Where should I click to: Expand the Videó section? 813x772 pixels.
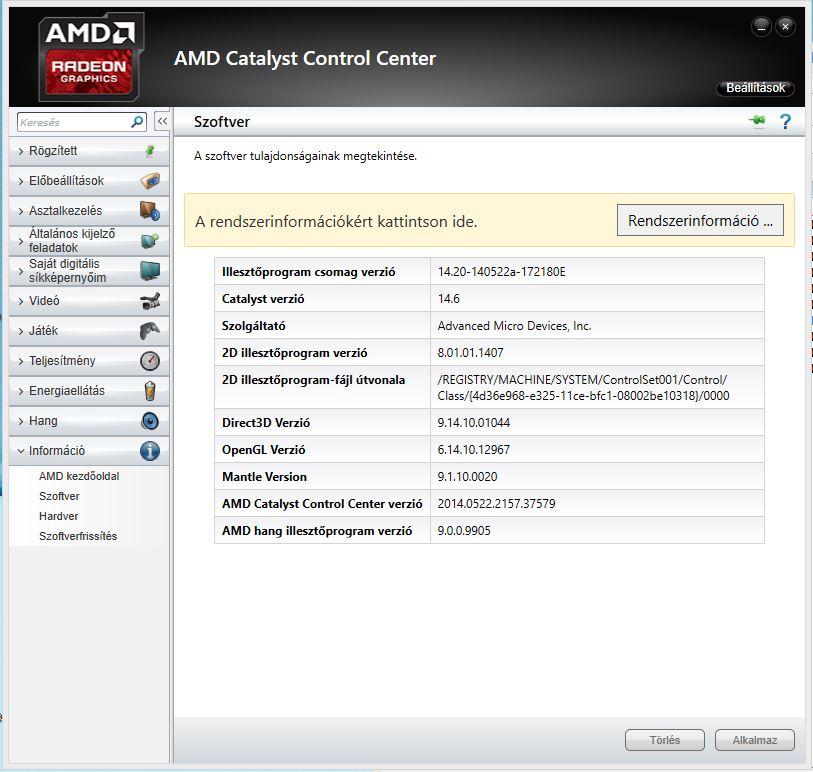pyautogui.click(x=89, y=301)
